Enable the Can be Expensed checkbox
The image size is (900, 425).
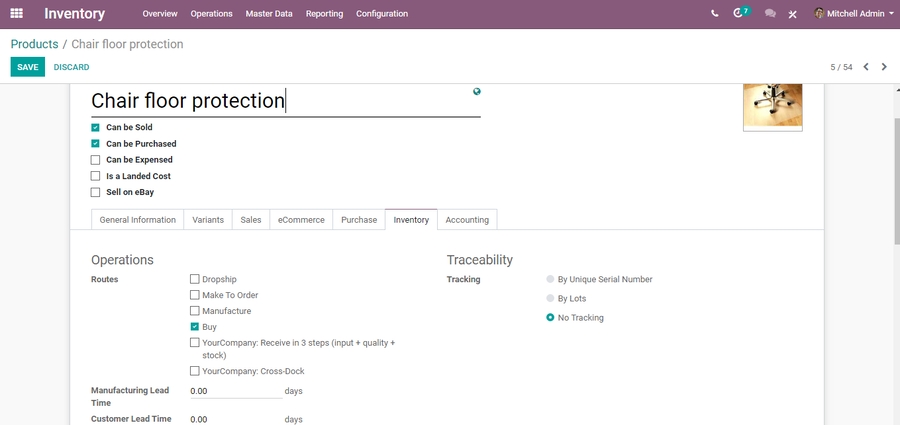pos(96,160)
